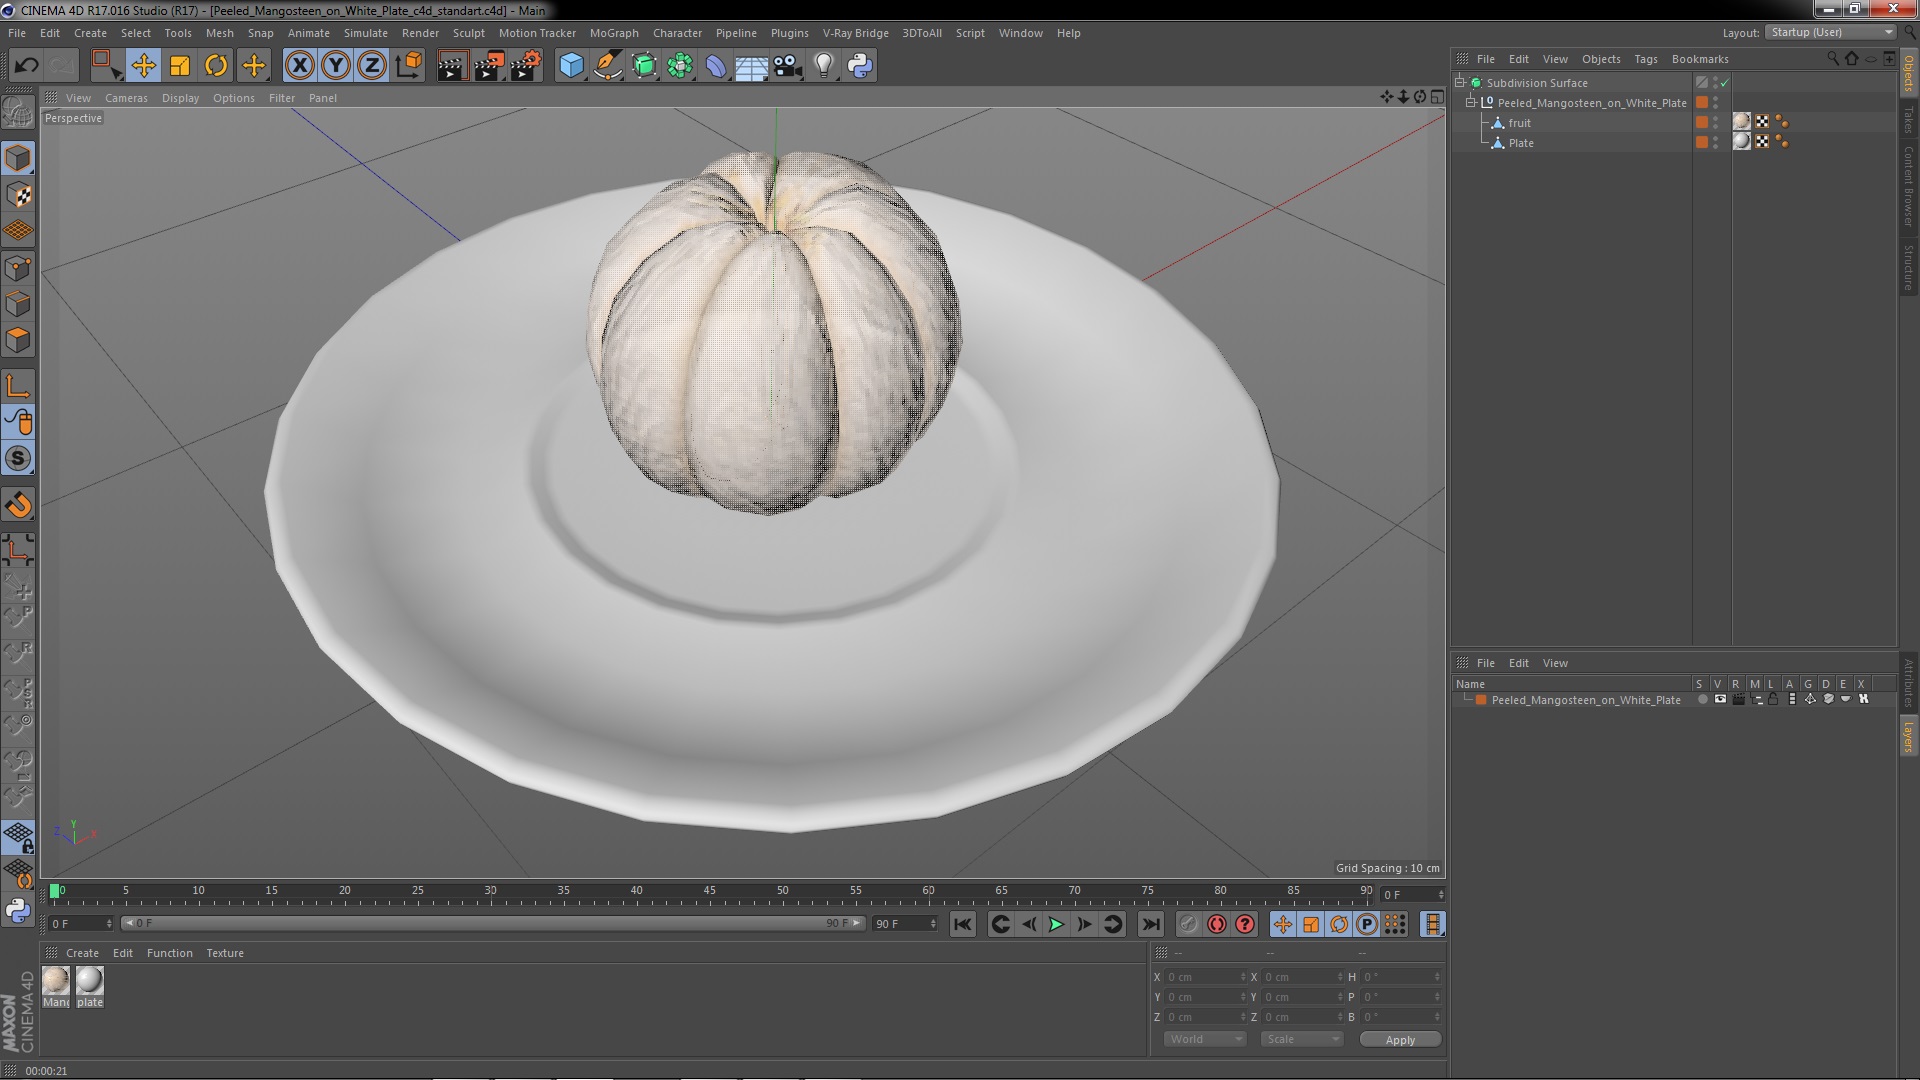Open Material Manager Texture menu

[x=225, y=953]
